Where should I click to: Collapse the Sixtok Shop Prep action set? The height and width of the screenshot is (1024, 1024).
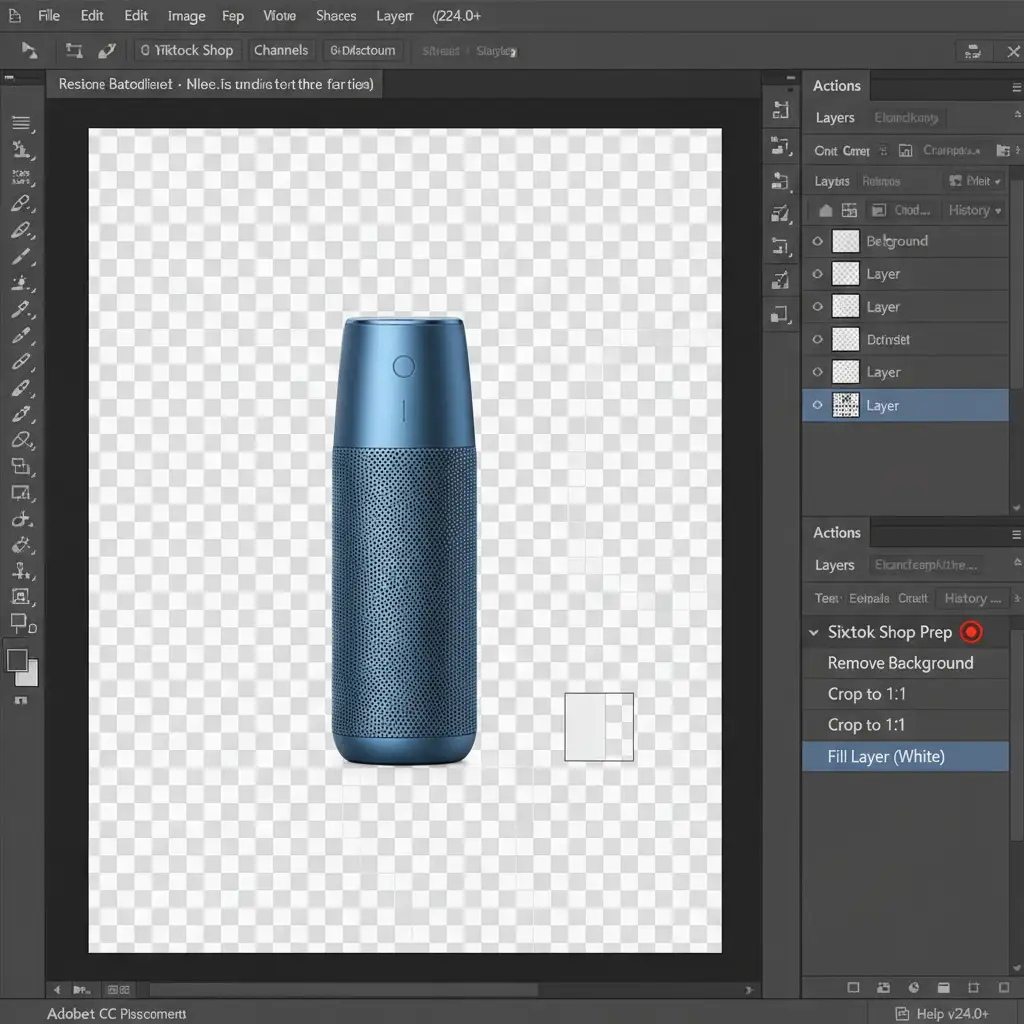coord(812,632)
